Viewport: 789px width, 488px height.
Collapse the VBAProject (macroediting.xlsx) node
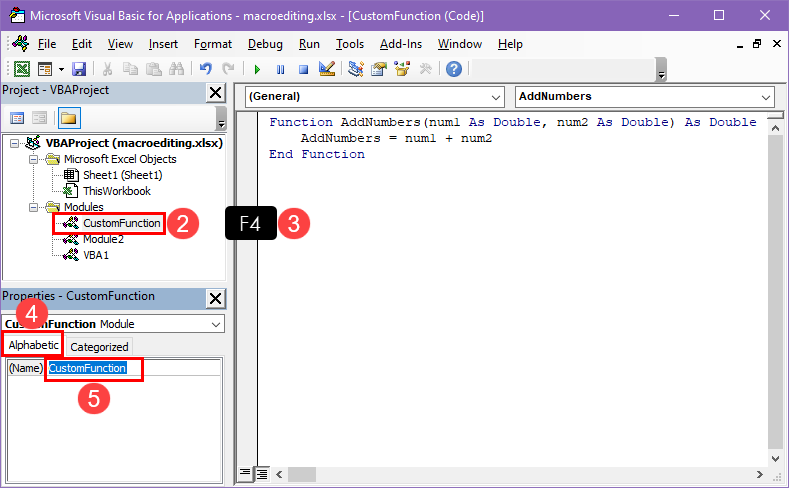pos(15,143)
